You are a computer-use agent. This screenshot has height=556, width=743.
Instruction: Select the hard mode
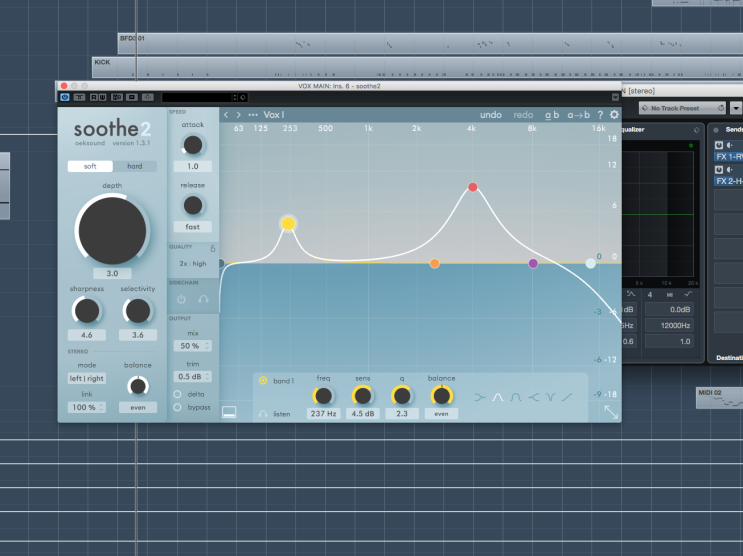(135, 166)
